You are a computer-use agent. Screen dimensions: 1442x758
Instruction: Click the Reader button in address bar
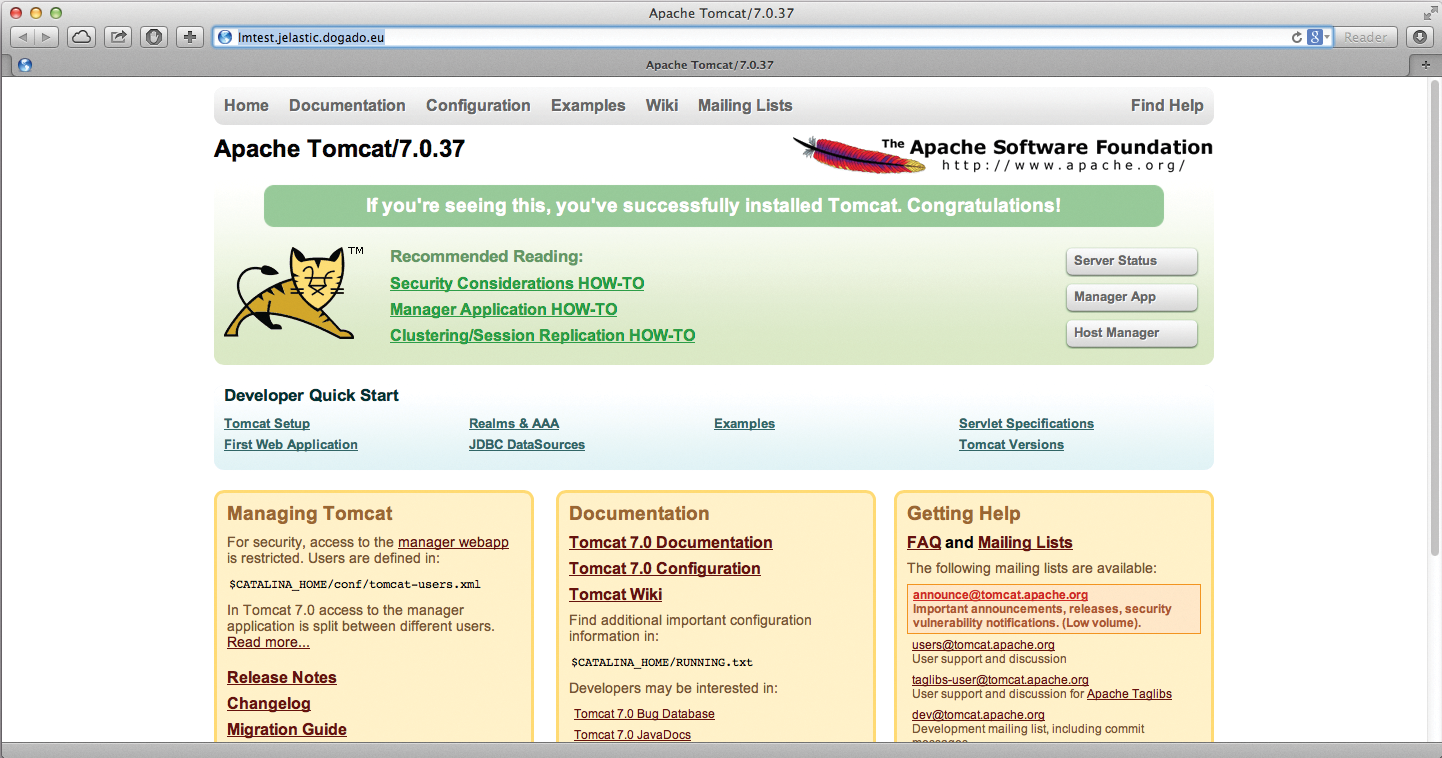click(x=1365, y=37)
